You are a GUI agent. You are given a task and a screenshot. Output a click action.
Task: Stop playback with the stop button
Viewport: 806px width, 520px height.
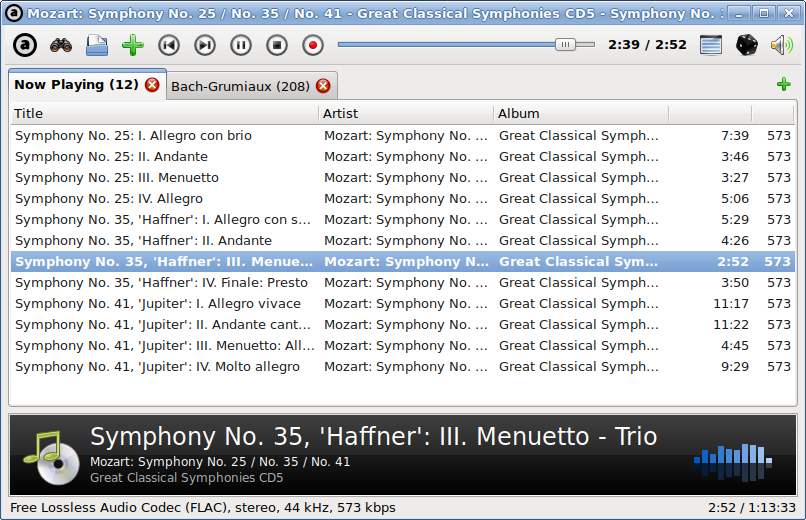277,45
